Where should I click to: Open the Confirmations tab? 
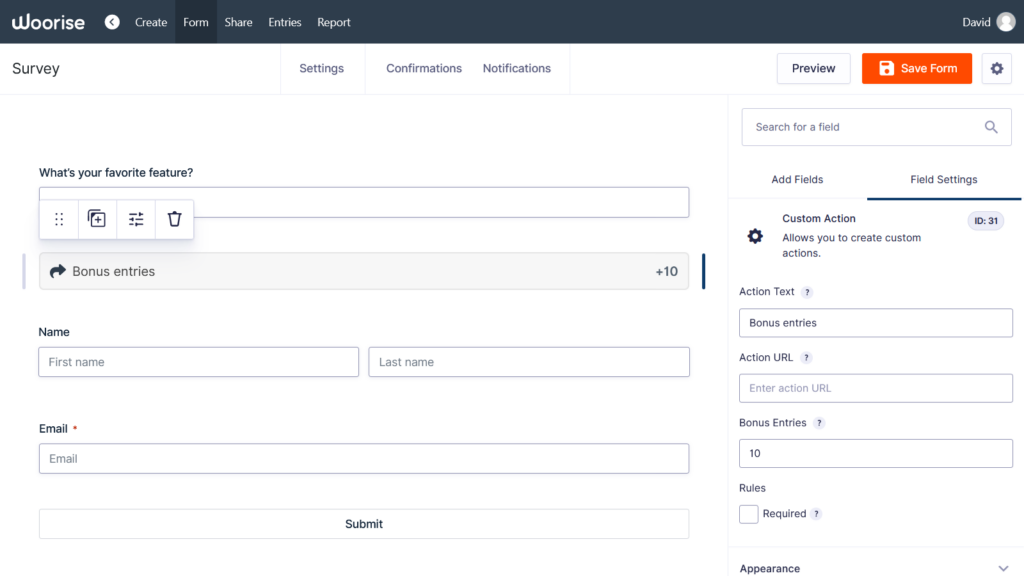click(x=424, y=68)
